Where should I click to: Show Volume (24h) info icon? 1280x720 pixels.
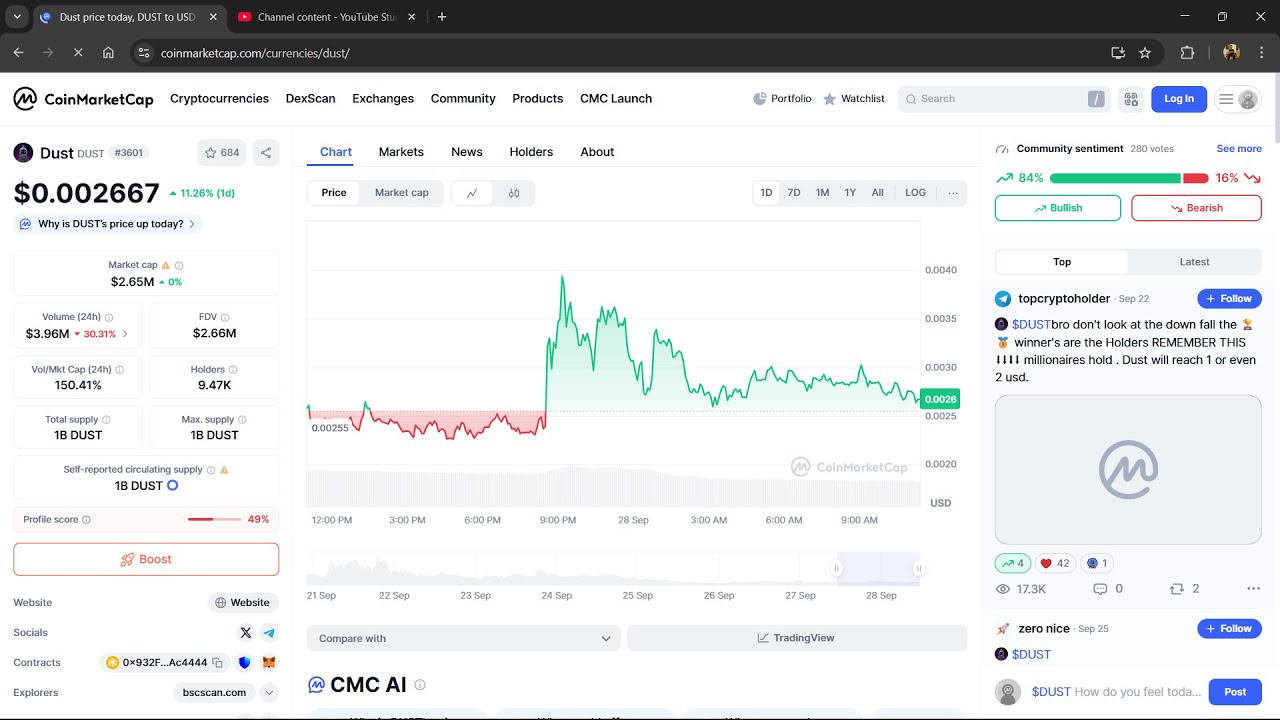coord(109,317)
